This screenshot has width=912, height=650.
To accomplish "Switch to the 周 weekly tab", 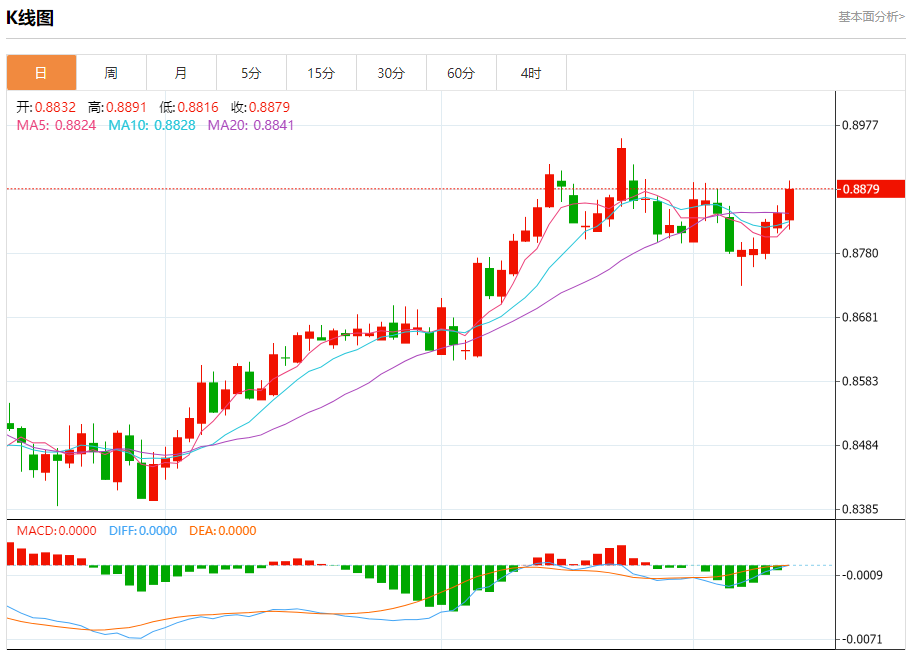I will (111, 73).
